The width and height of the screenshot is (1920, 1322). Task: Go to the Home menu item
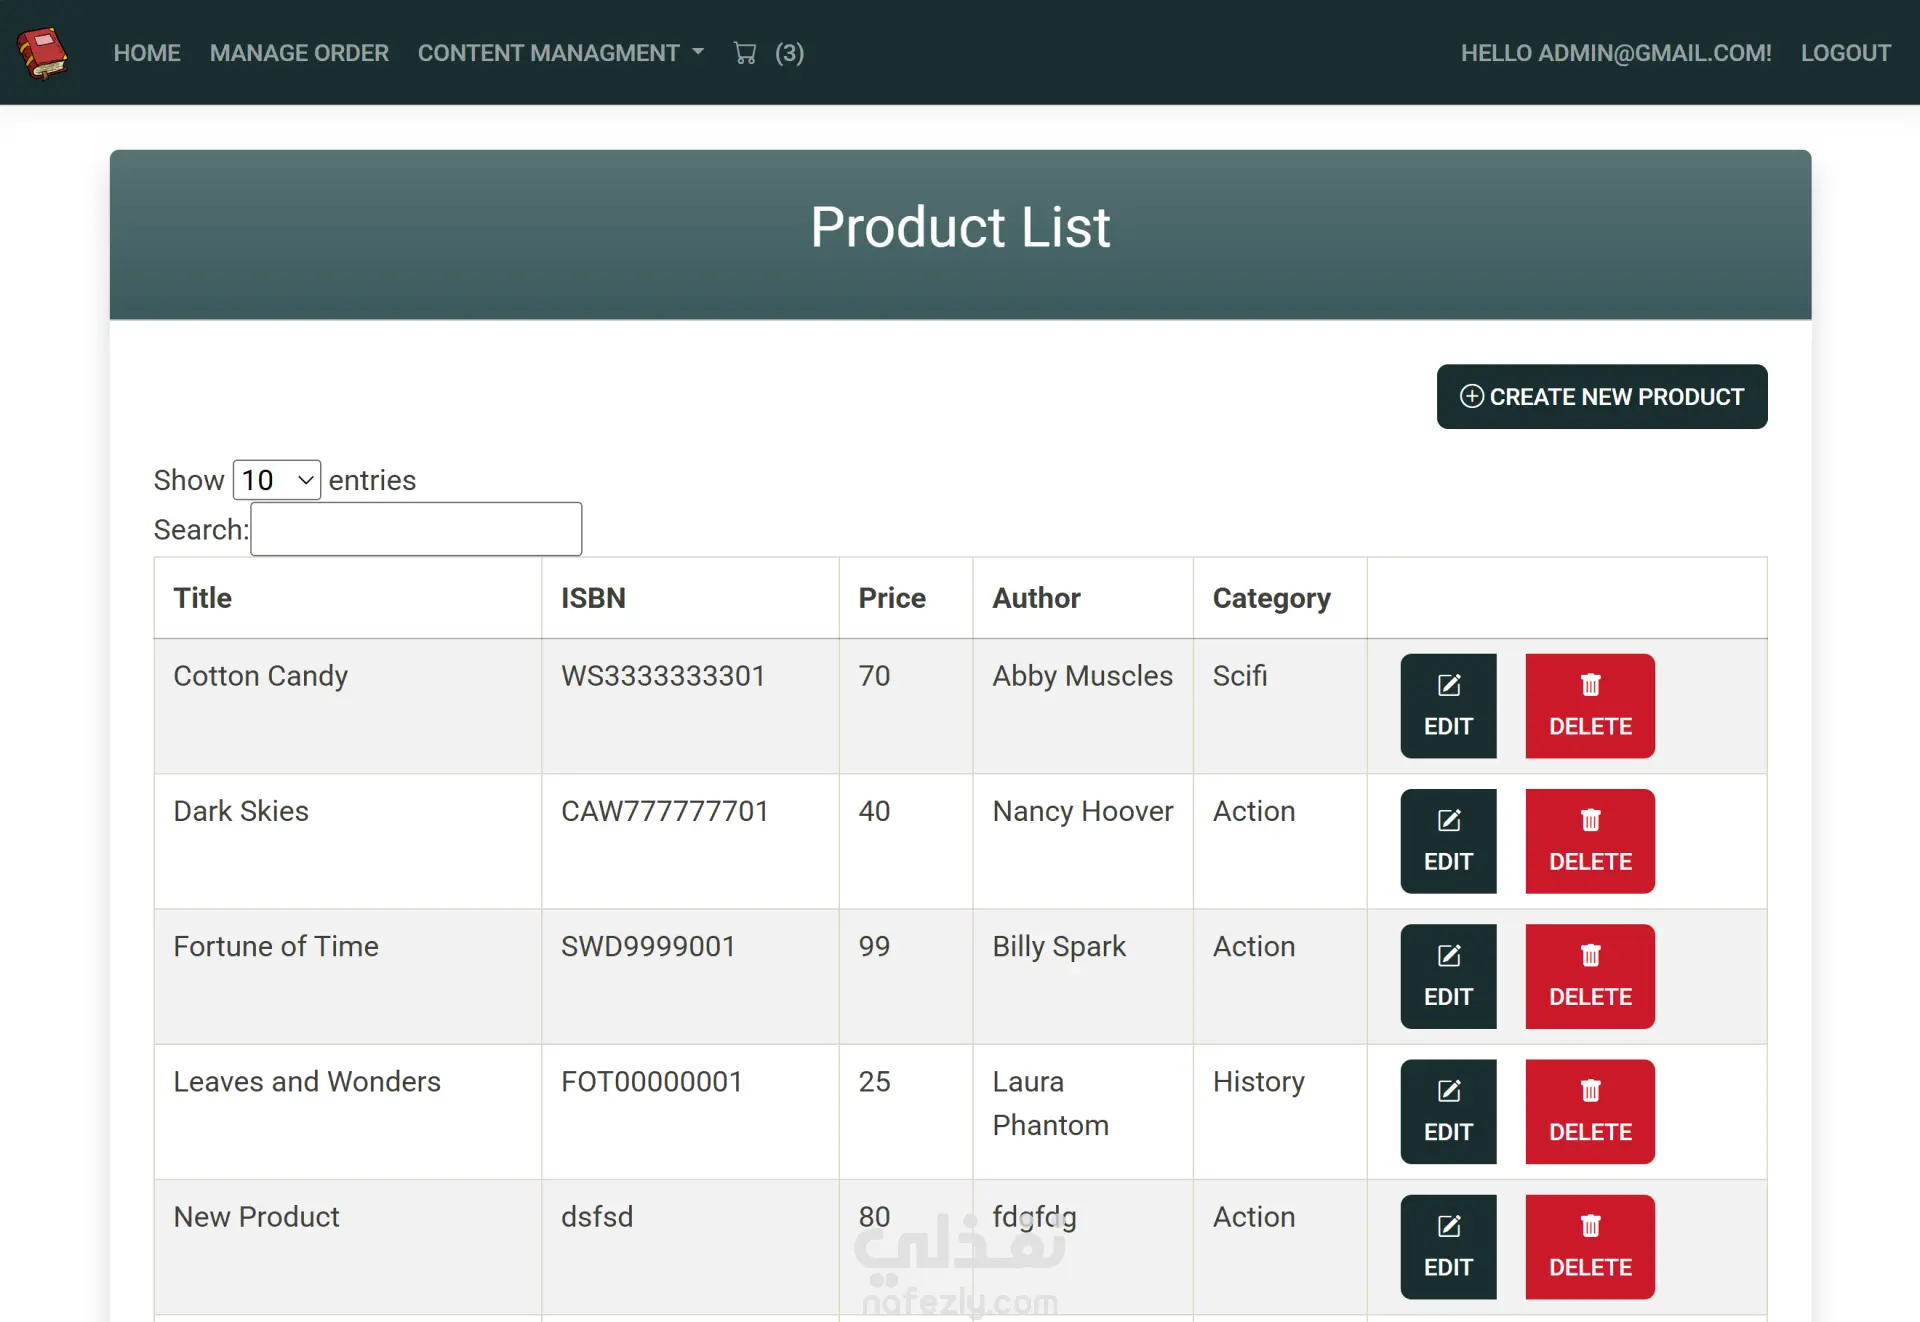pyautogui.click(x=147, y=53)
